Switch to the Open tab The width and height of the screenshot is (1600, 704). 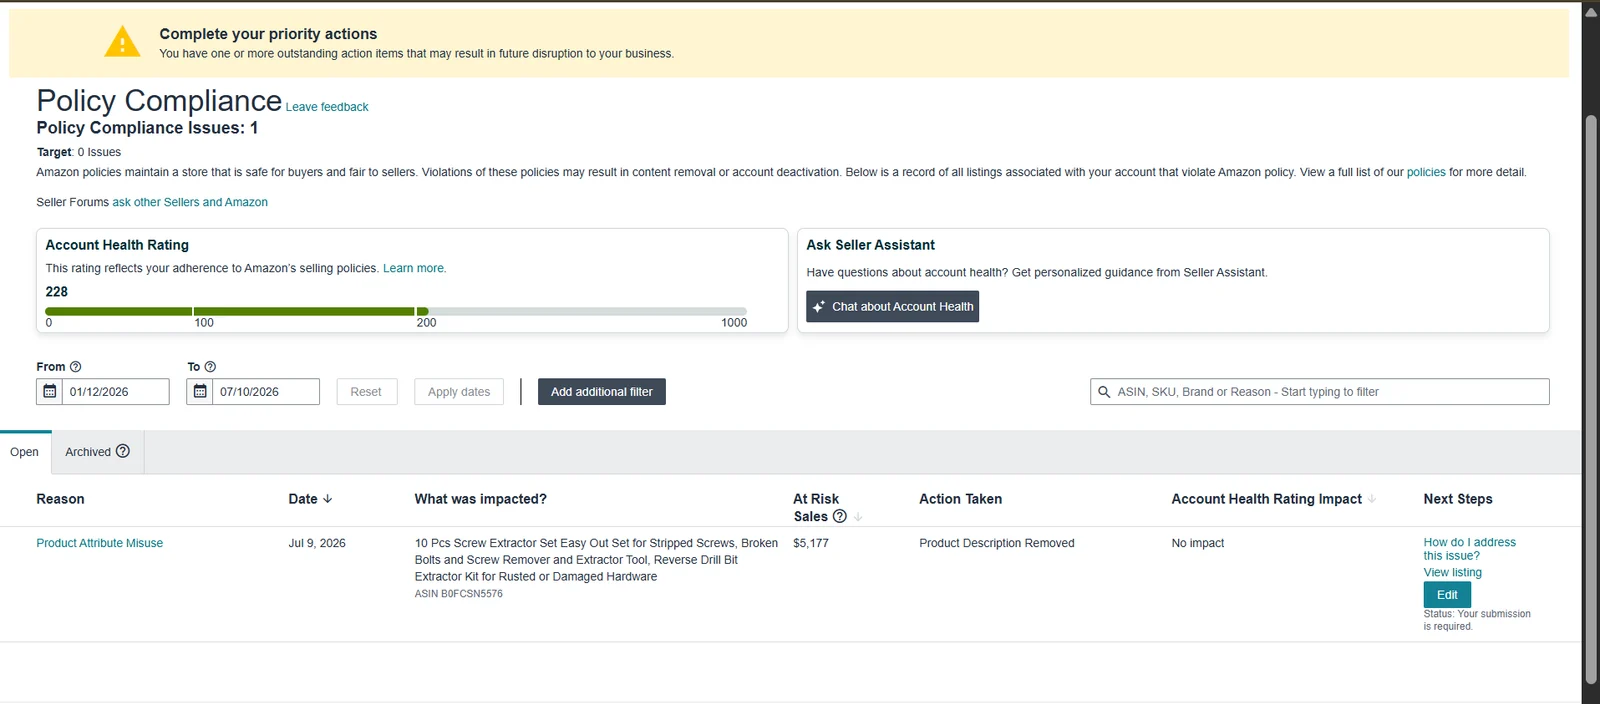click(x=25, y=452)
